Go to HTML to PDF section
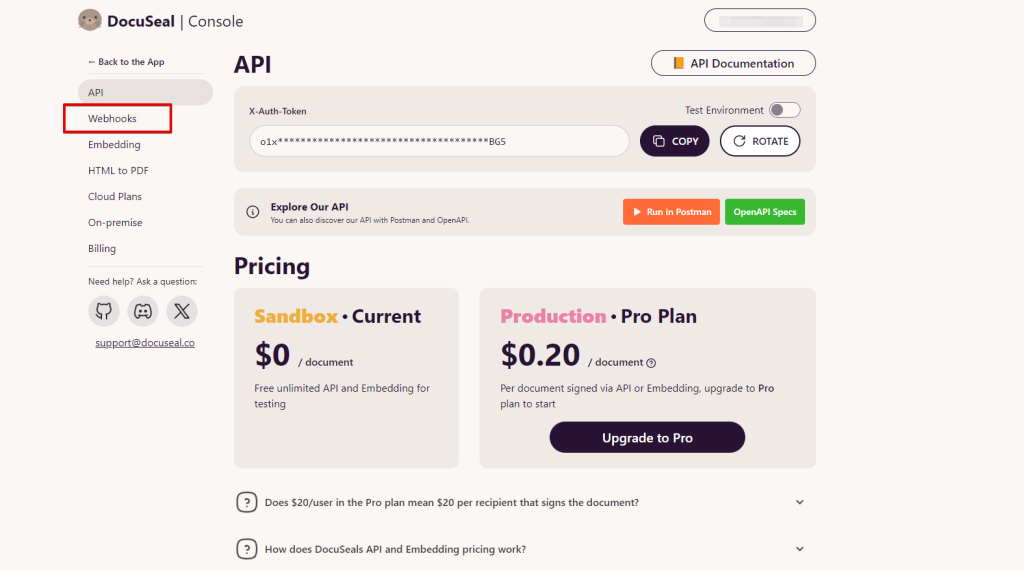The width and height of the screenshot is (1024, 571). [x=118, y=170]
